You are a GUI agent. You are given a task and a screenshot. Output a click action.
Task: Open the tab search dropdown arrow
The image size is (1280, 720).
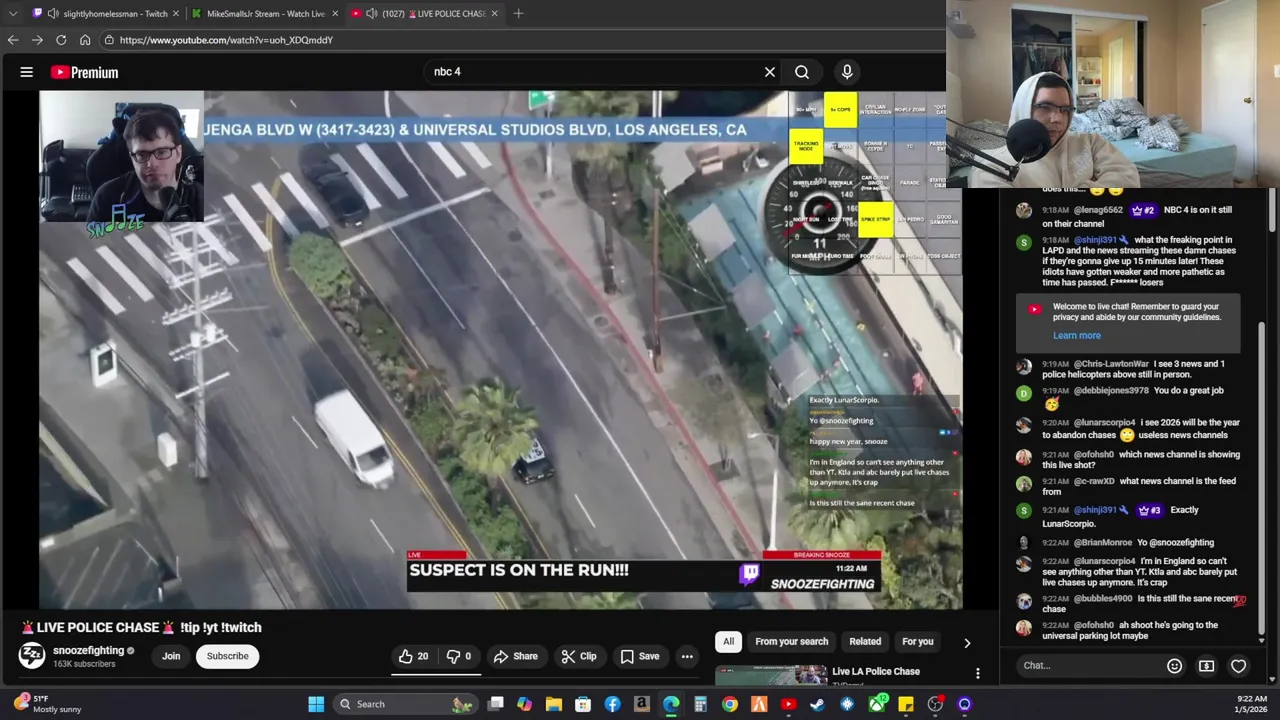[12, 13]
